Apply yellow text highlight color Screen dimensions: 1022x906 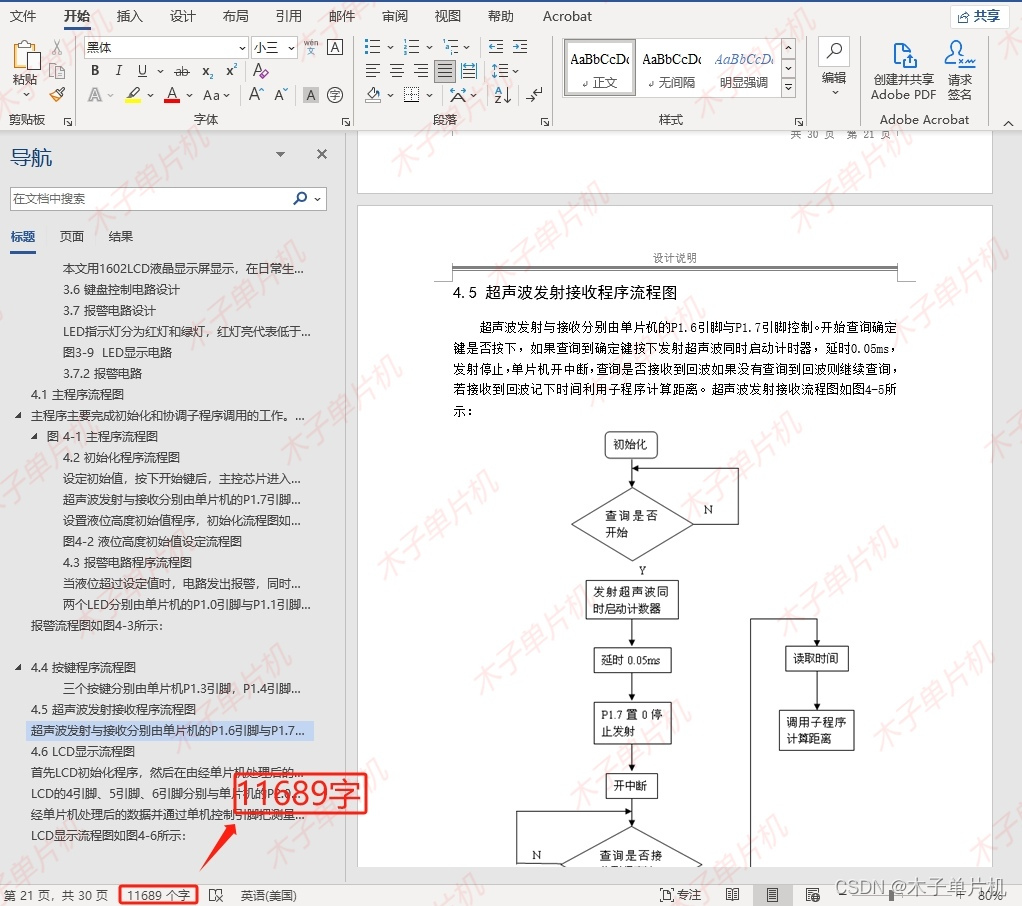[x=134, y=95]
